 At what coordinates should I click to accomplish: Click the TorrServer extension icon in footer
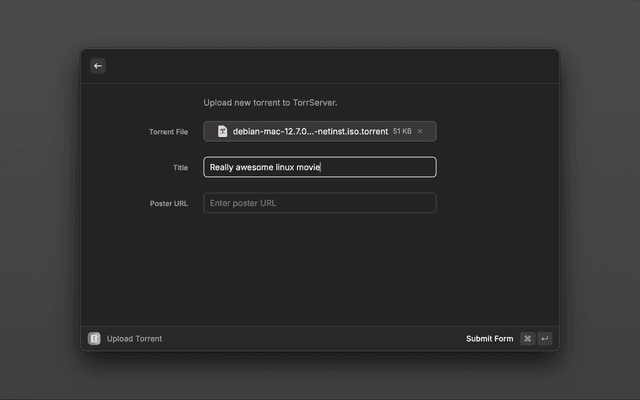click(94, 338)
